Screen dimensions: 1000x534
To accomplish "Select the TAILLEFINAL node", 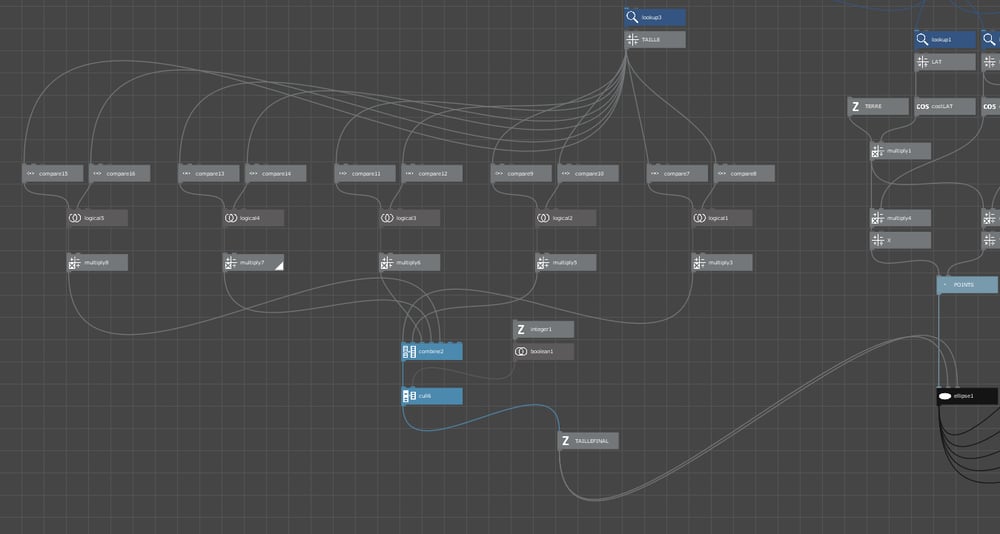I will pos(589,441).
